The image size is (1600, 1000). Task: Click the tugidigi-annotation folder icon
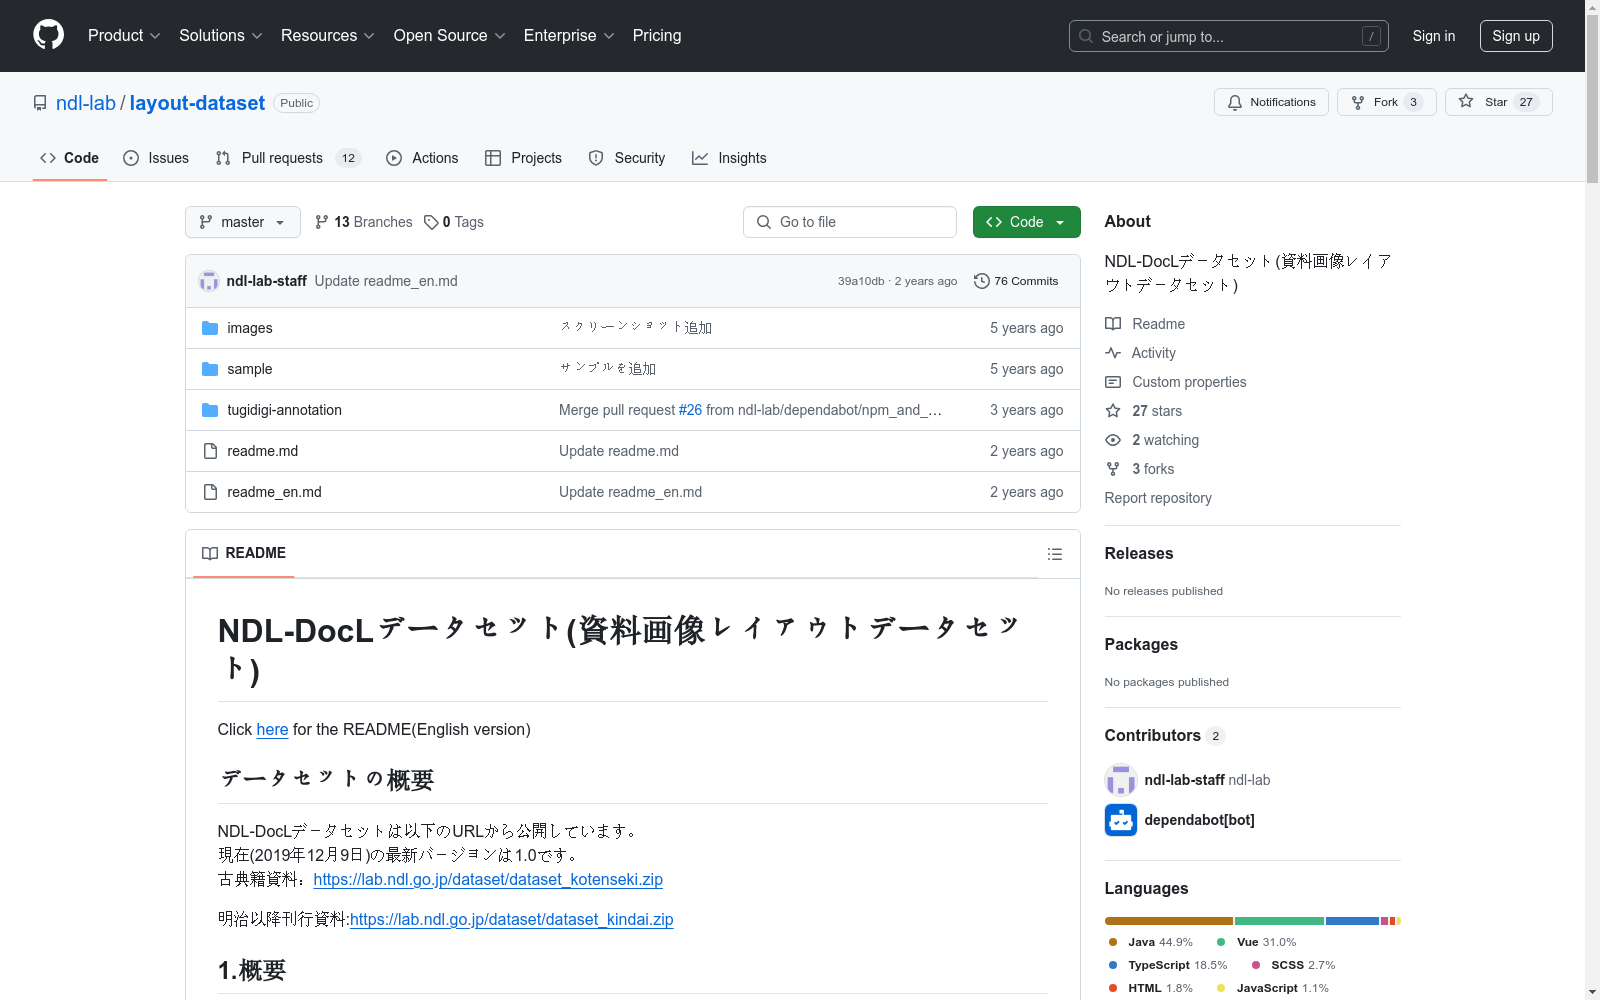click(x=210, y=410)
